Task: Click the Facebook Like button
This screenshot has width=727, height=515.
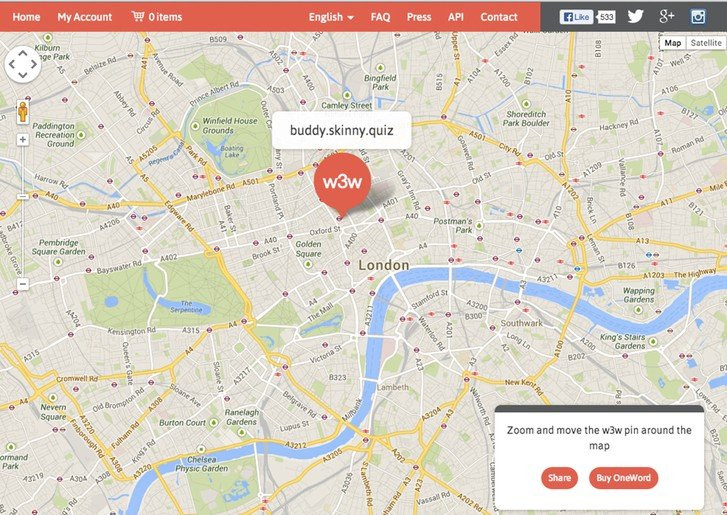Action: 576,17
